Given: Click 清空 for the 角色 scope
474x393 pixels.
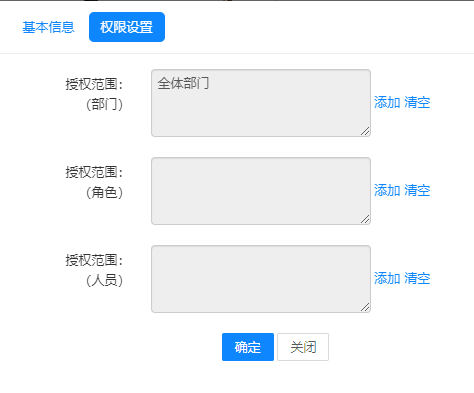Looking at the screenshot, I should [417, 190].
